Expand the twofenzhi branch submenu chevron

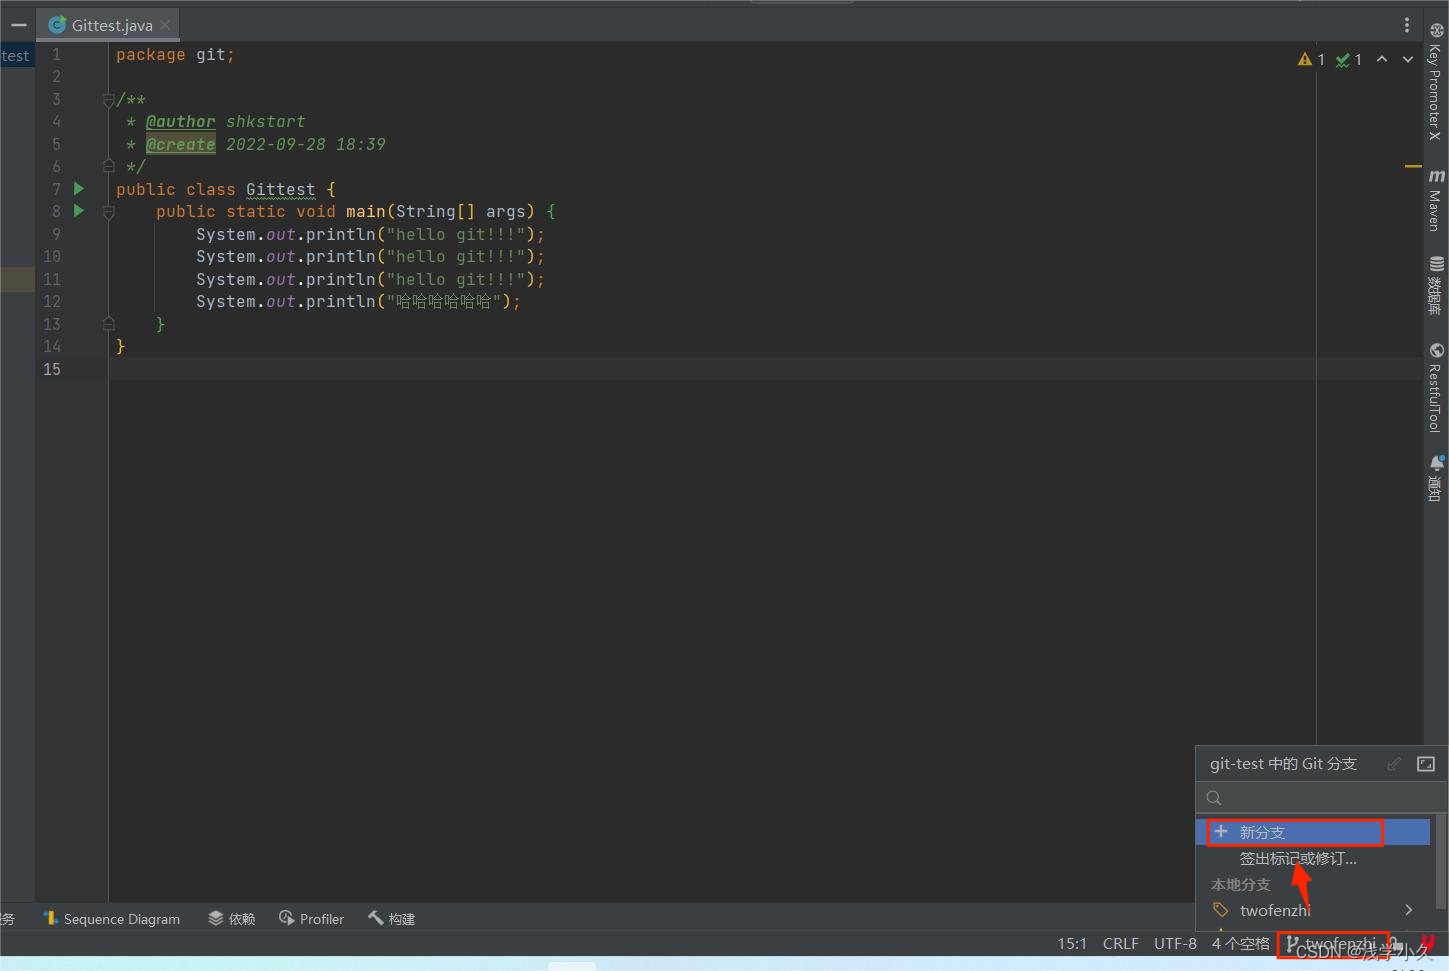pyautogui.click(x=1408, y=910)
